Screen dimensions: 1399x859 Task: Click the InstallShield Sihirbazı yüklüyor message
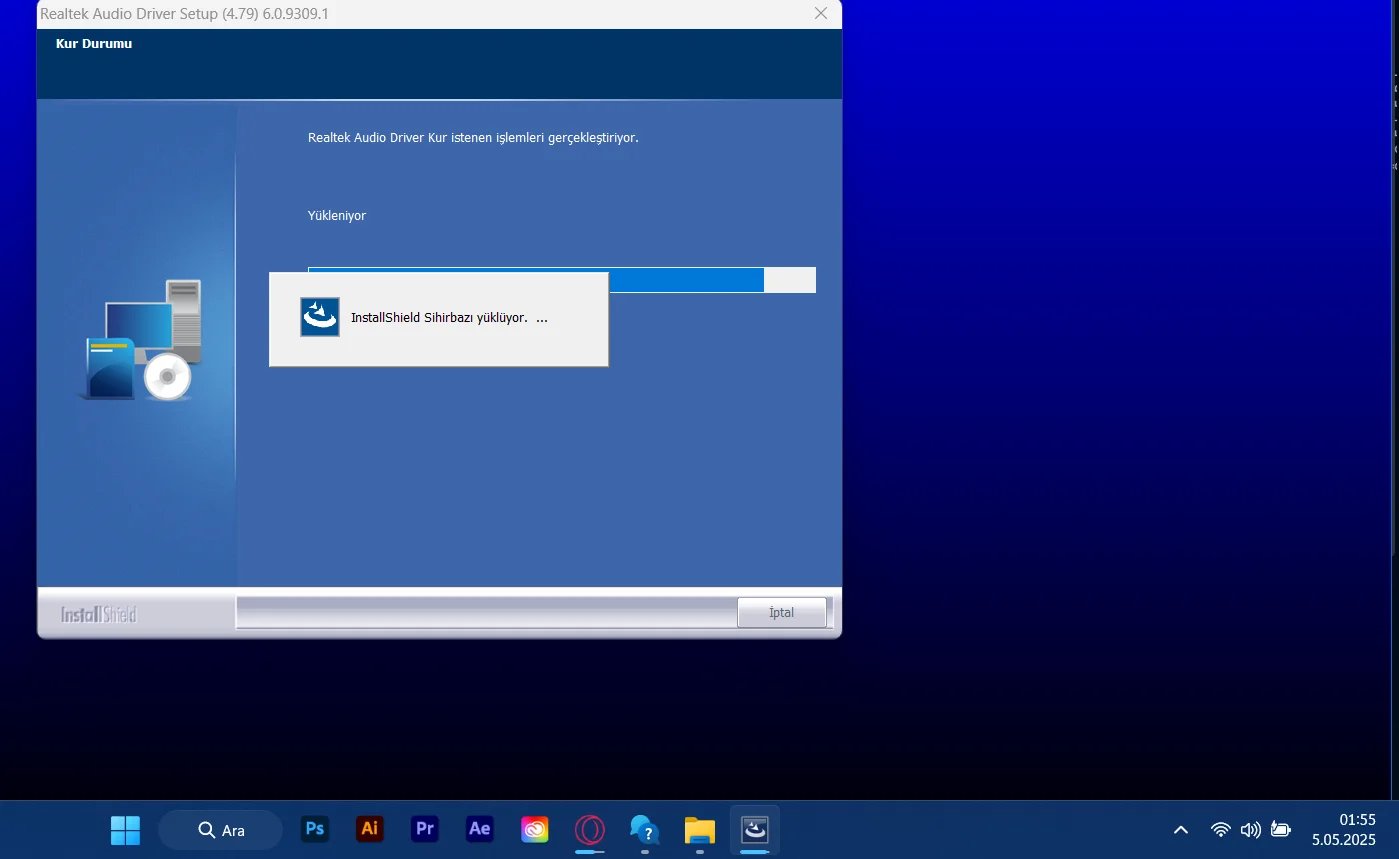point(449,318)
